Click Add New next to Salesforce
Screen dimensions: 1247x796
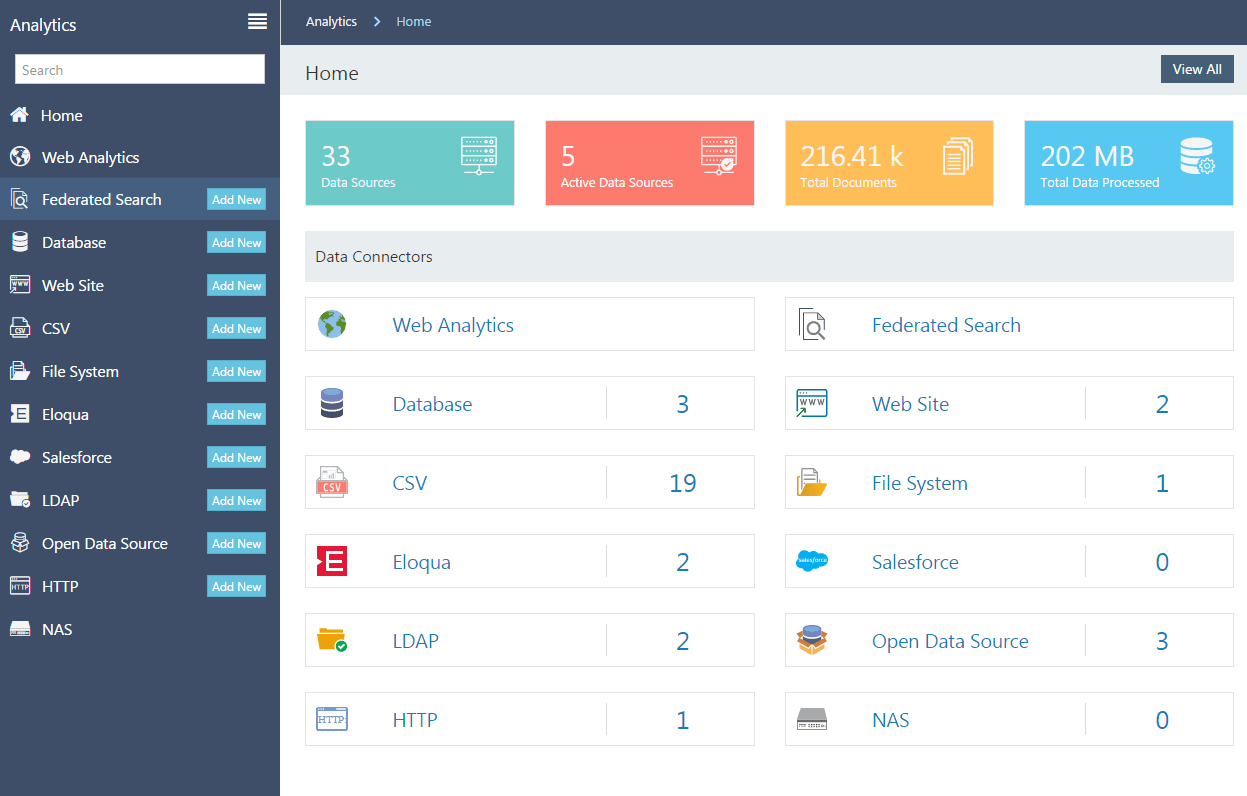[236, 457]
